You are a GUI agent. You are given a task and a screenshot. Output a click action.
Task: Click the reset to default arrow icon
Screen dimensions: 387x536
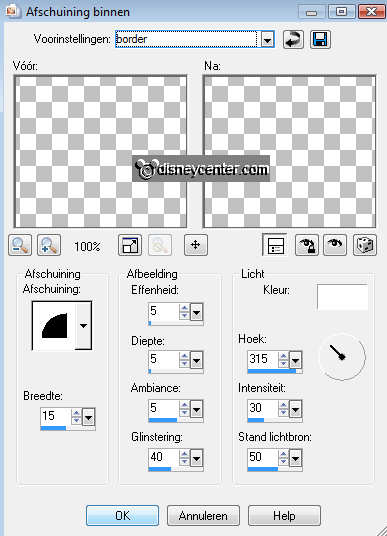point(293,39)
